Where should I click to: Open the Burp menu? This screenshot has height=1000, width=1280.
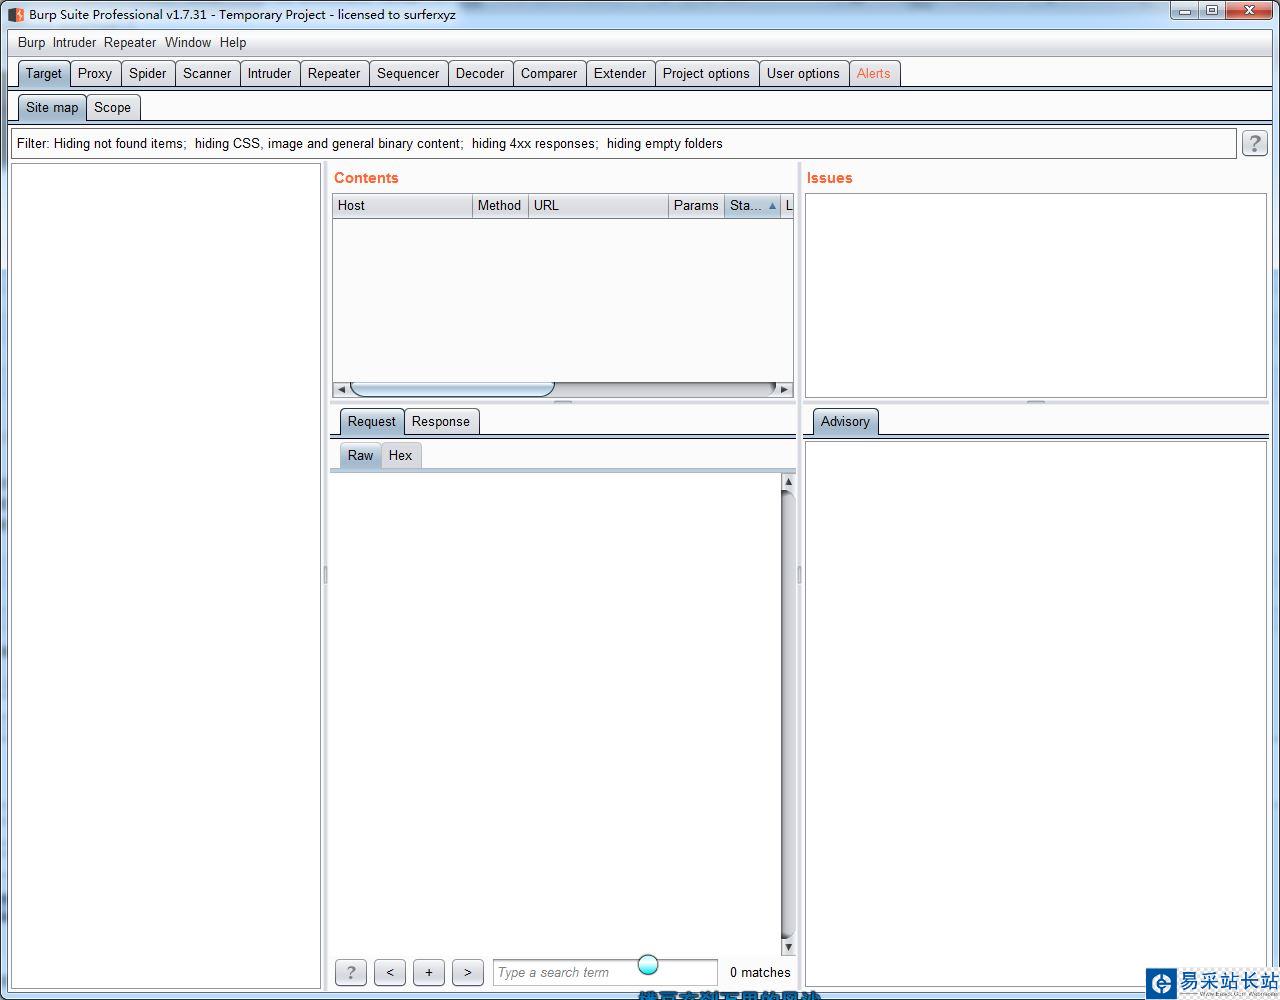(x=31, y=42)
